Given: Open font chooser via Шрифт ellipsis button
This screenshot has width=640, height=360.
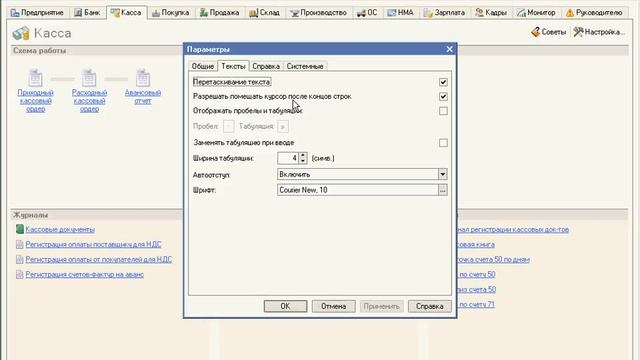Looking at the screenshot, I should pyautogui.click(x=443, y=190).
